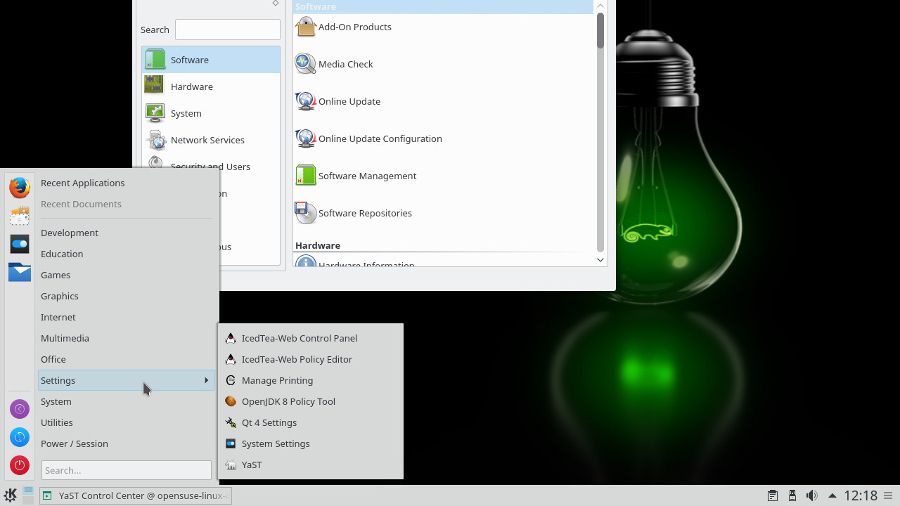Screen dimensions: 900x506
Task: Switch to YaST Control Center taskbar entry
Action: [x=135, y=496]
